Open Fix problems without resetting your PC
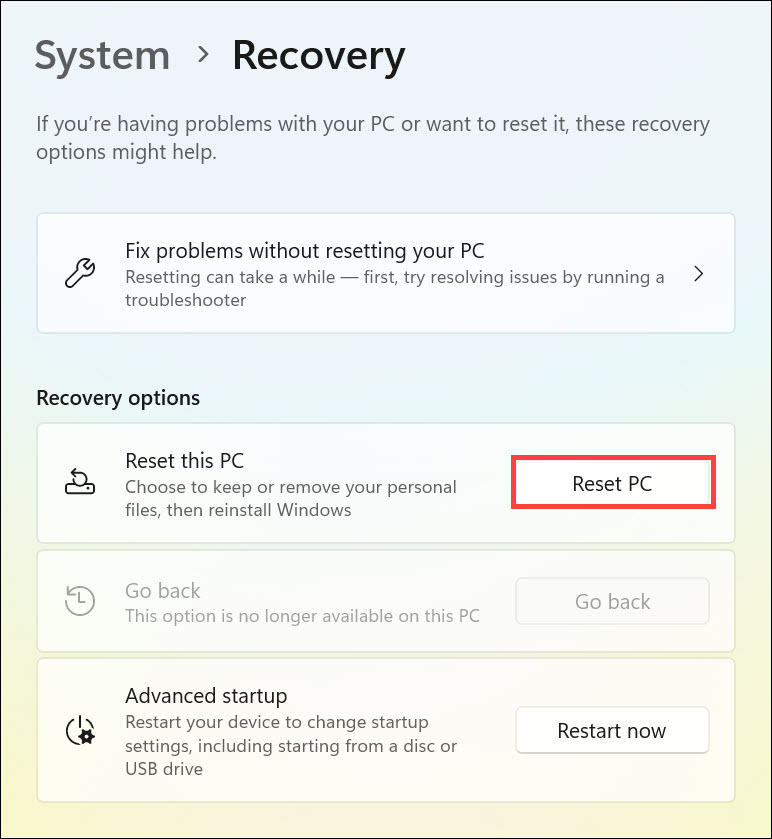The width and height of the screenshot is (772, 839). tap(305, 250)
